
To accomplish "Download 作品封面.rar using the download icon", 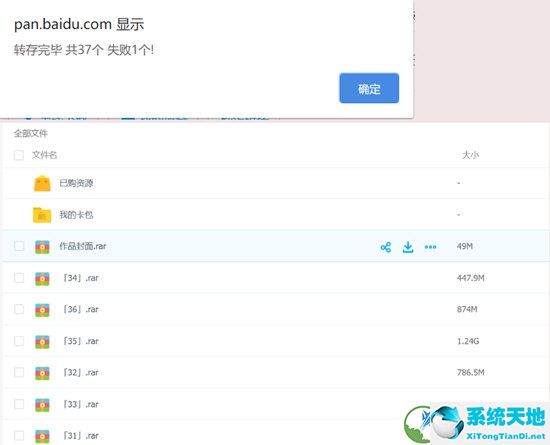I will coord(408,247).
